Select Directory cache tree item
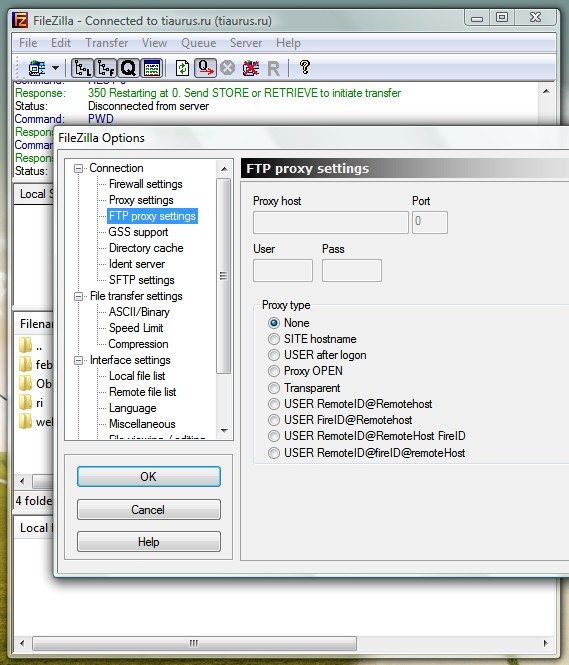569x665 pixels. pyautogui.click(x=146, y=248)
